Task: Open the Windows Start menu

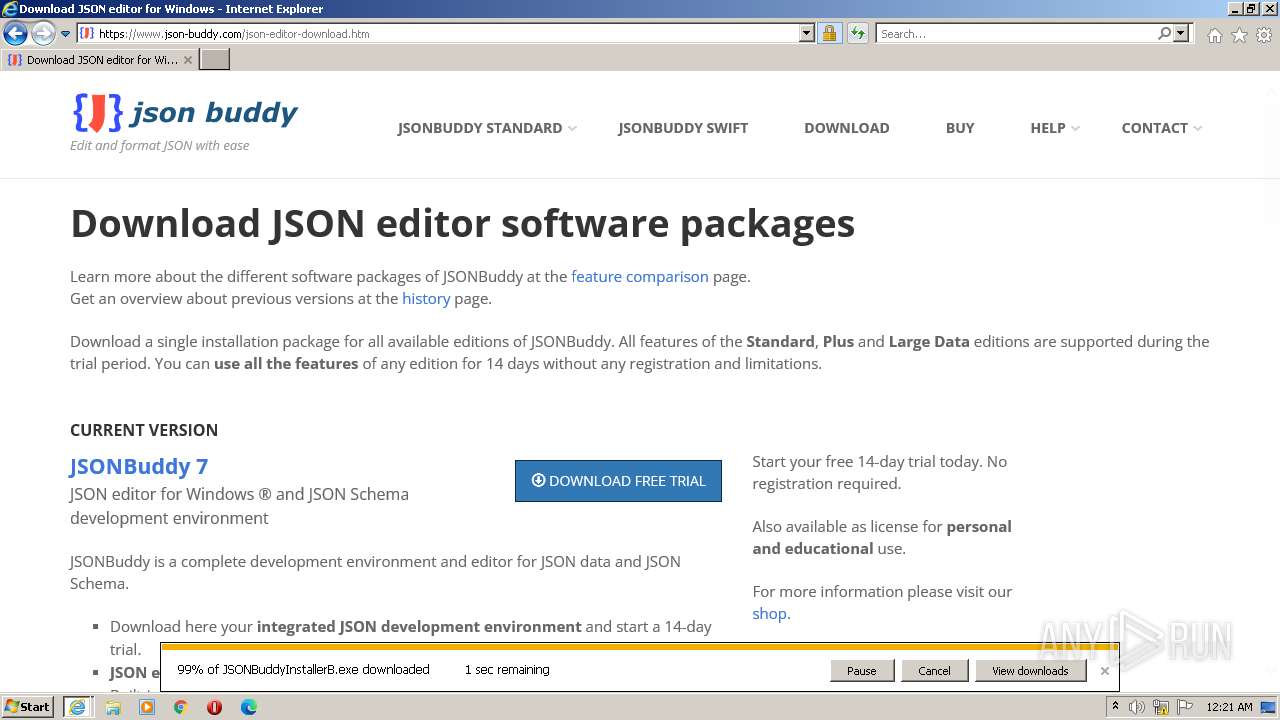Action: [28, 707]
